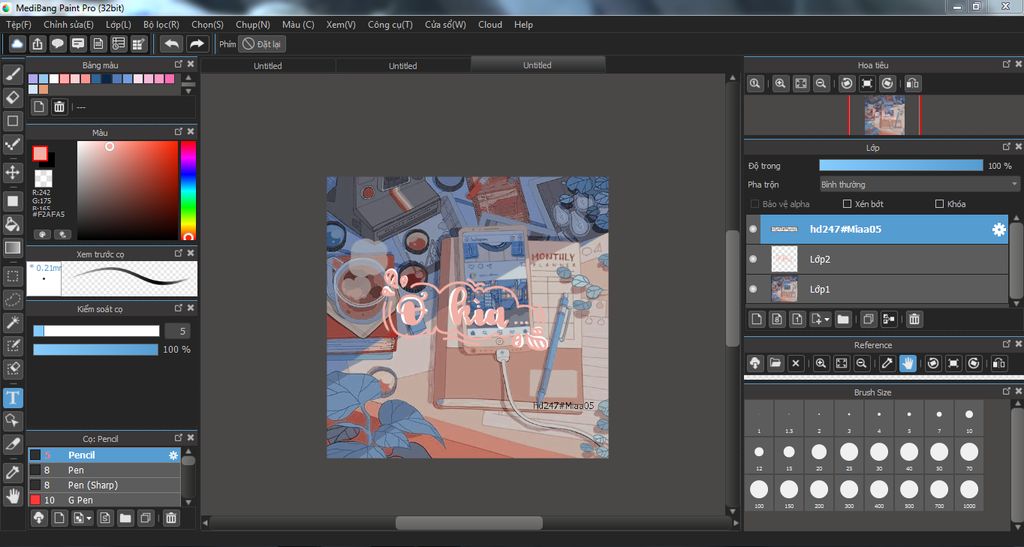
Task: Create a new layer in Lớp panel
Action: pyautogui.click(x=756, y=319)
